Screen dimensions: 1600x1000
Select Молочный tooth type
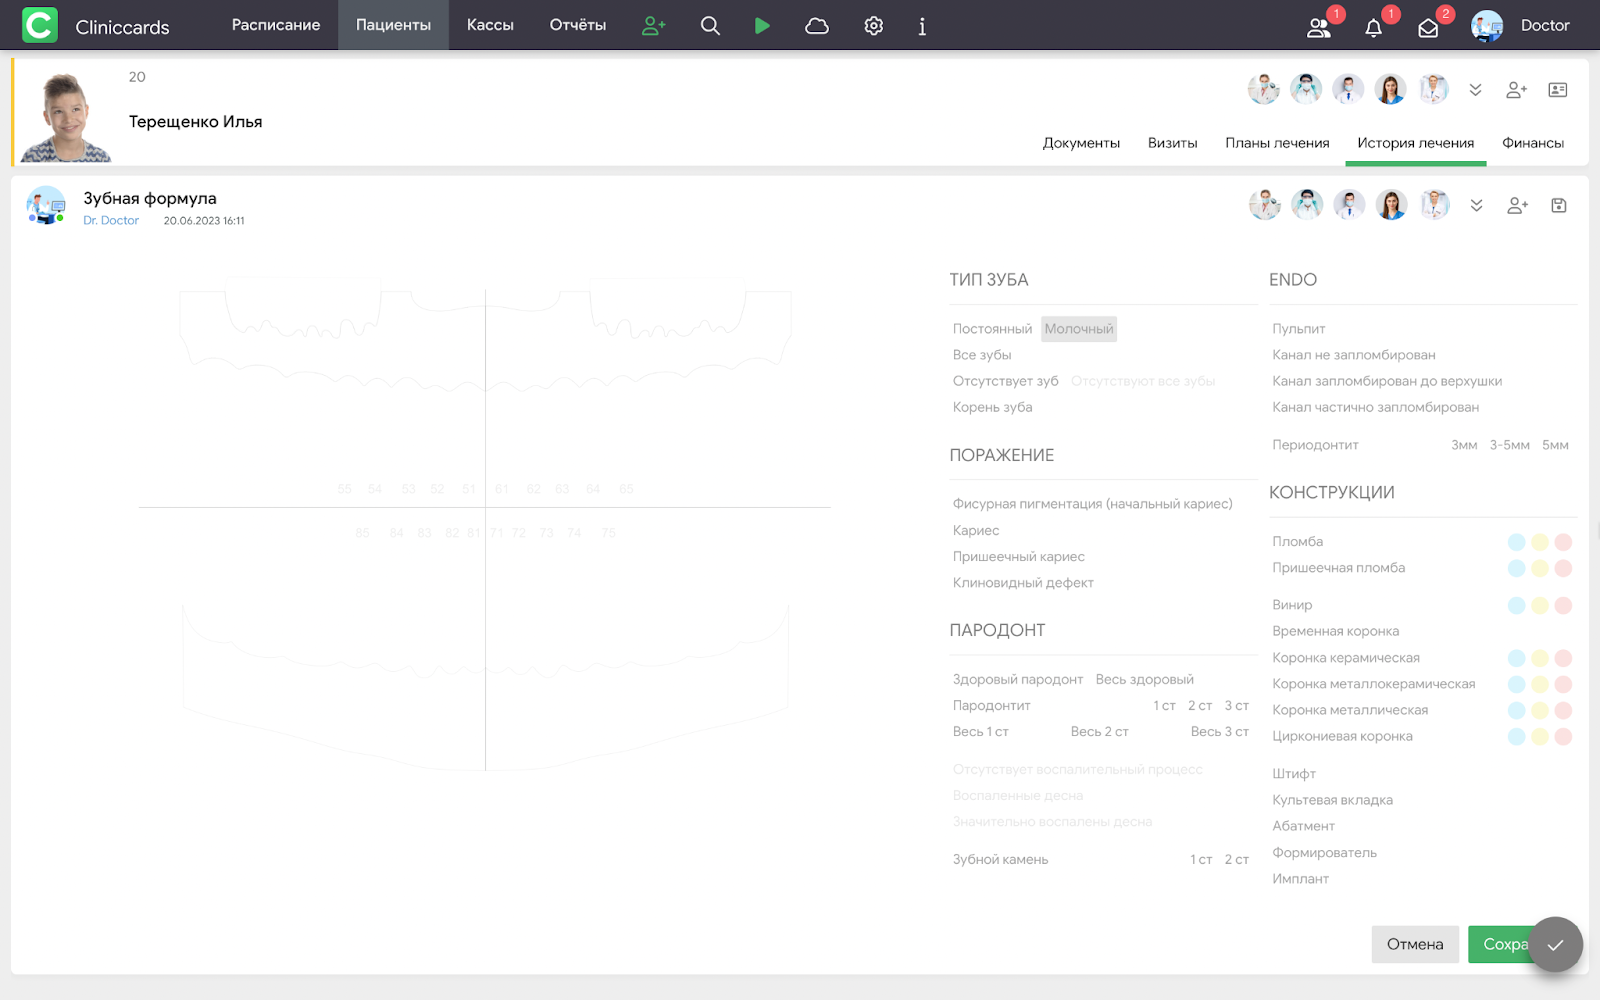tap(1079, 329)
